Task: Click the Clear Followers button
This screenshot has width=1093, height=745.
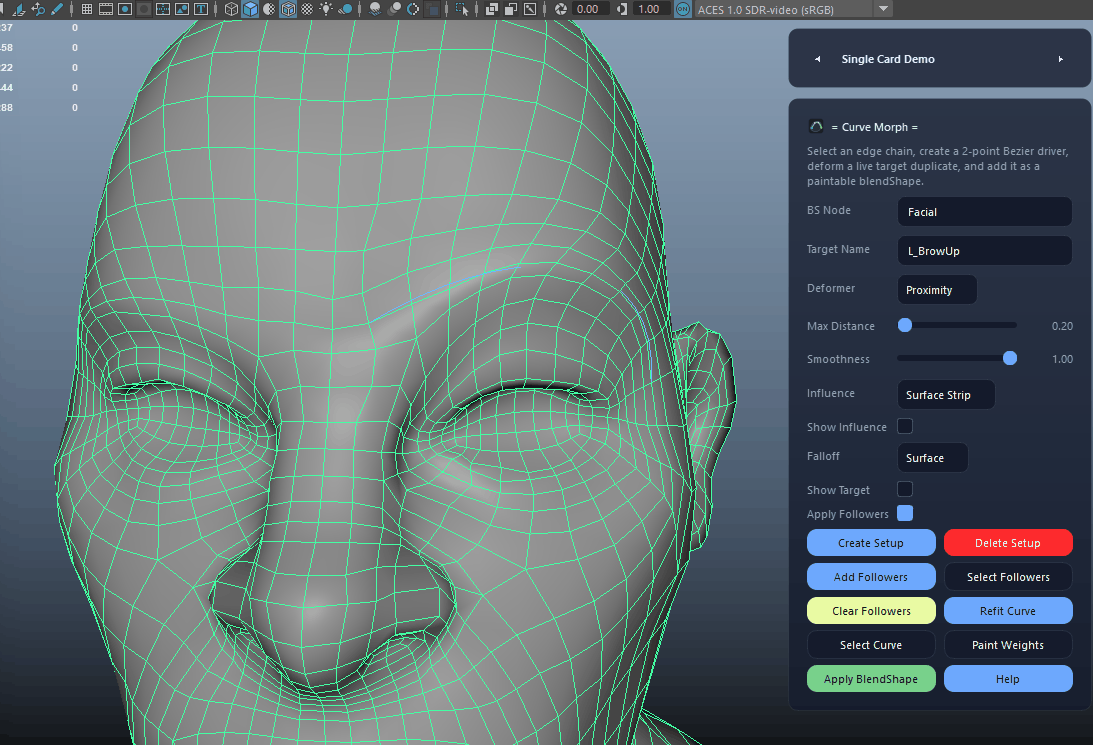Action: pos(871,611)
